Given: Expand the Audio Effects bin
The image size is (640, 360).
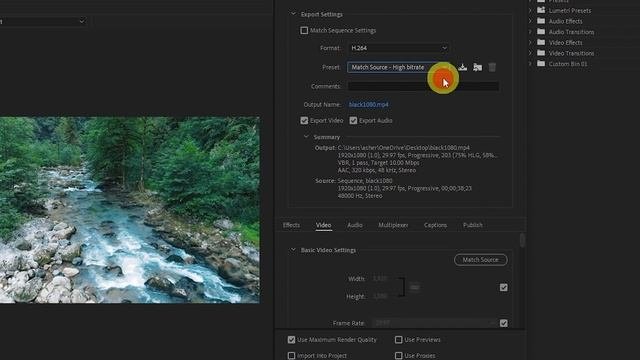Looking at the screenshot, I should pyautogui.click(x=530, y=21).
